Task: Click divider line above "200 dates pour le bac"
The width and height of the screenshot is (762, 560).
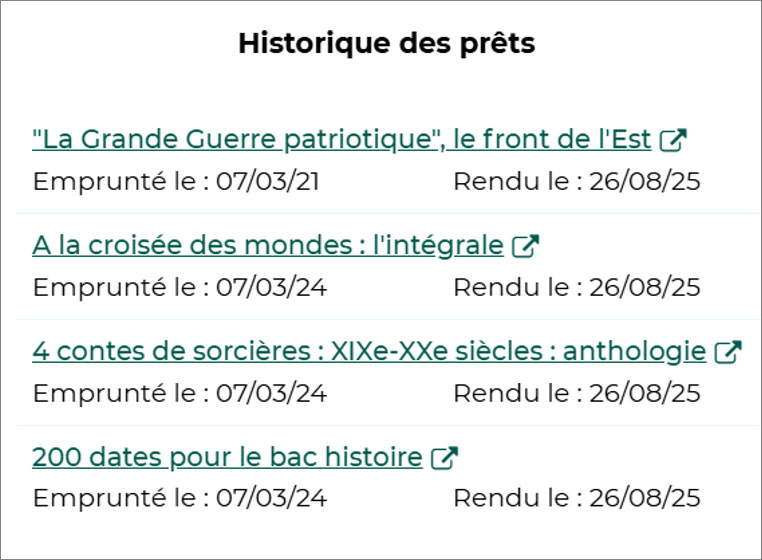Action: (x=388, y=425)
